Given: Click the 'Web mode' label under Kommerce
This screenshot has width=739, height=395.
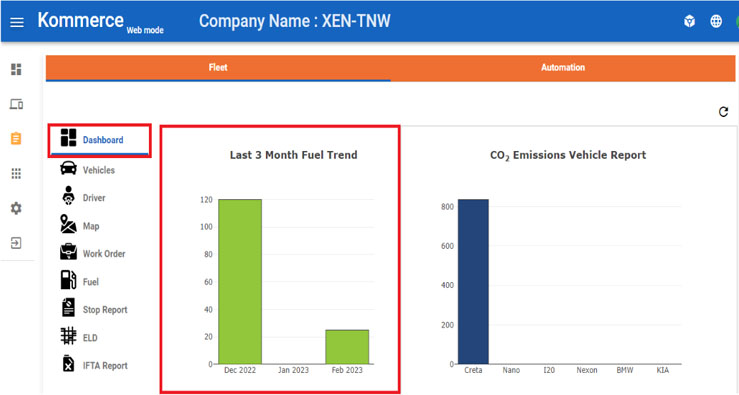Looking at the screenshot, I should click(145, 30).
